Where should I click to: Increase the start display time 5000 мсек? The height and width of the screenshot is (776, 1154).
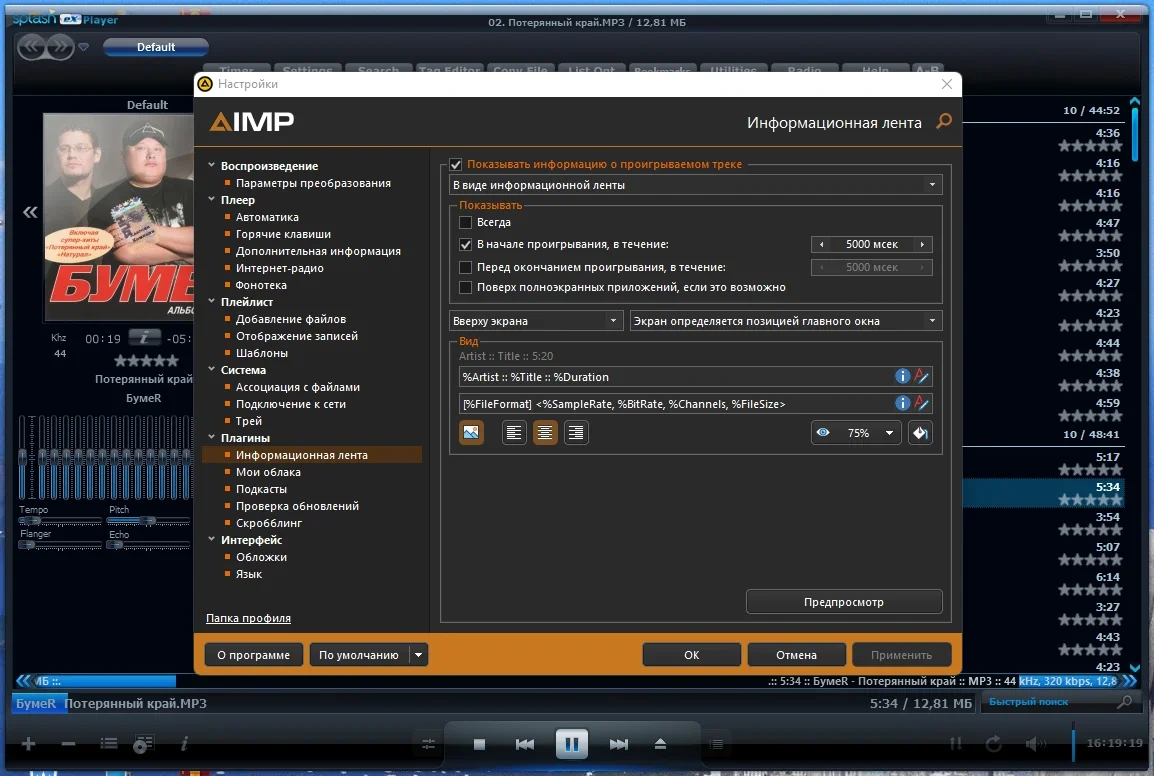coord(922,244)
